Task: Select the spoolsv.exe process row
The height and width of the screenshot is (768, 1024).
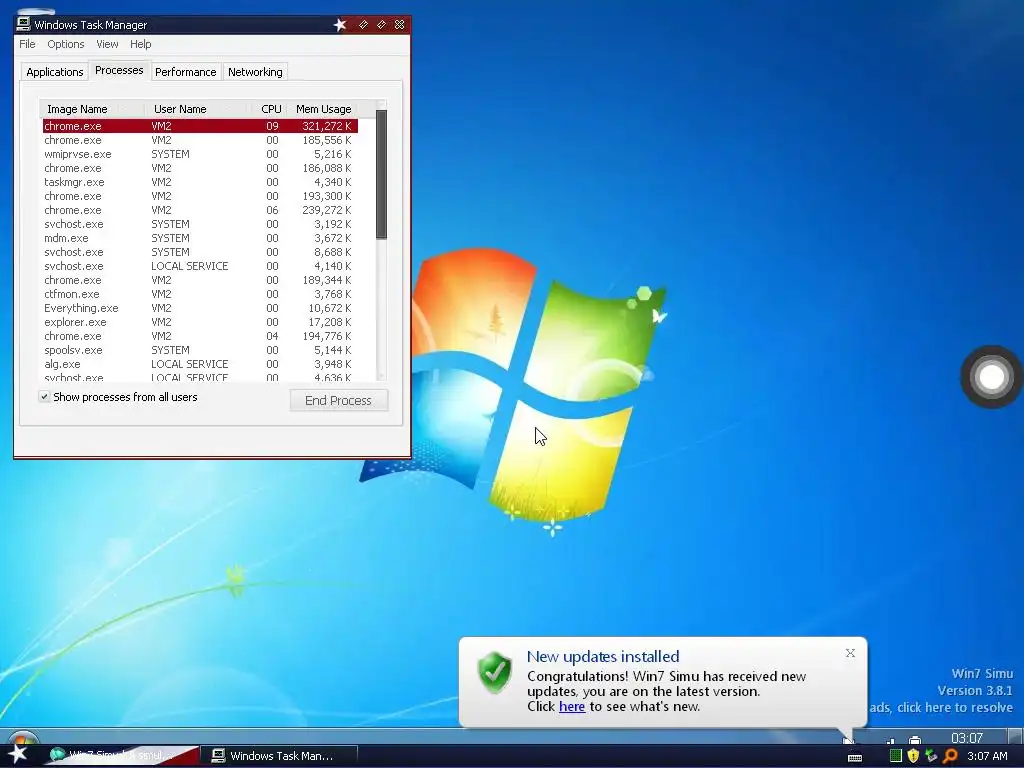Action: 200,351
